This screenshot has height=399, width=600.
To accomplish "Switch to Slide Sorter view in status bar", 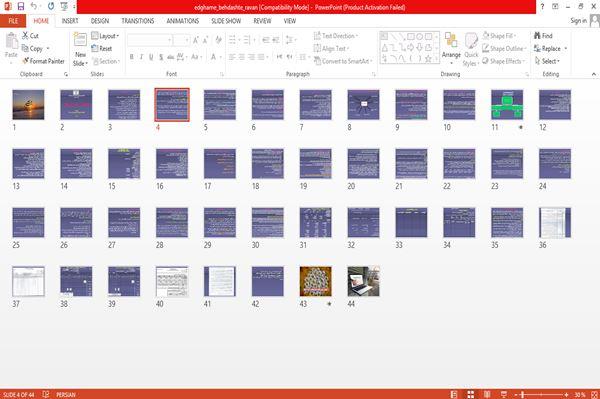I will [471, 394].
